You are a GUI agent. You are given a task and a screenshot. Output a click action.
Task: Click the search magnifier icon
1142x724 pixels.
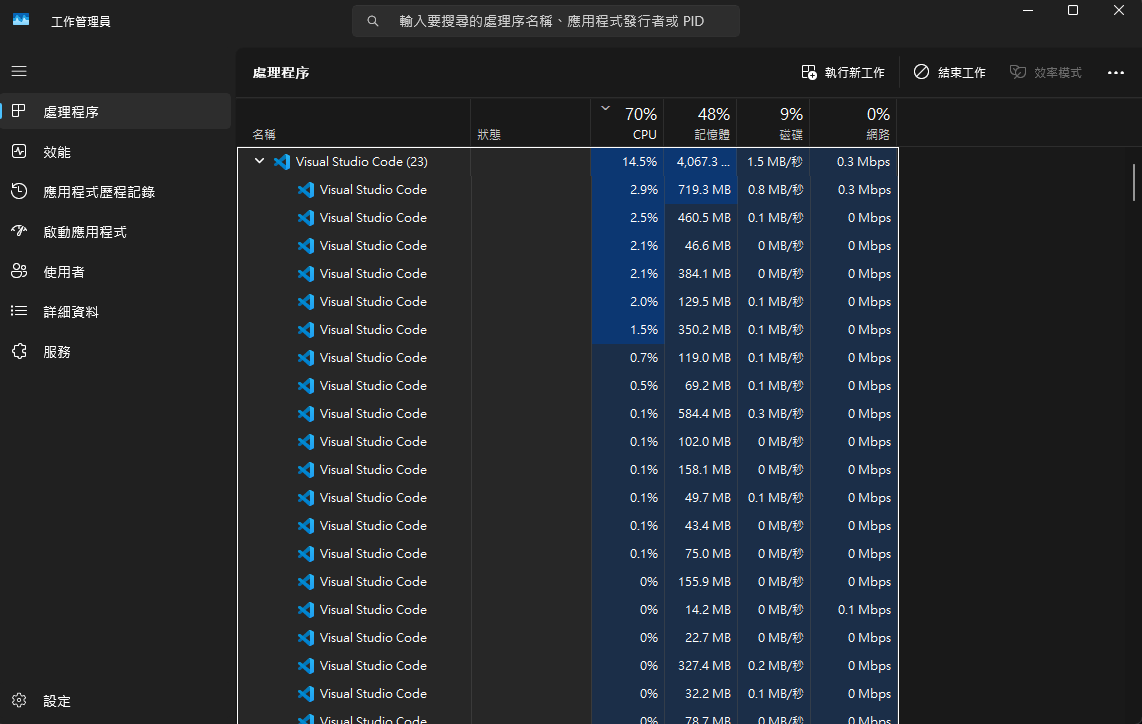(x=373, y=21)
